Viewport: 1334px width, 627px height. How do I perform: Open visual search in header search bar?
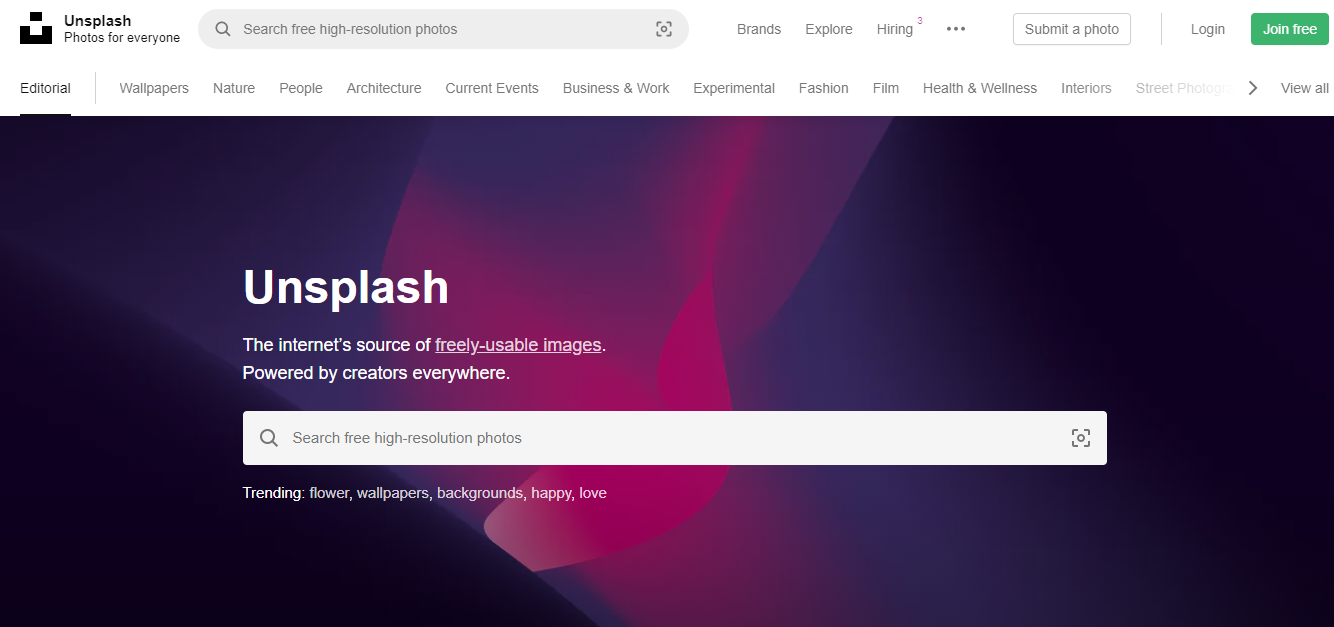[x=664, y=29]
